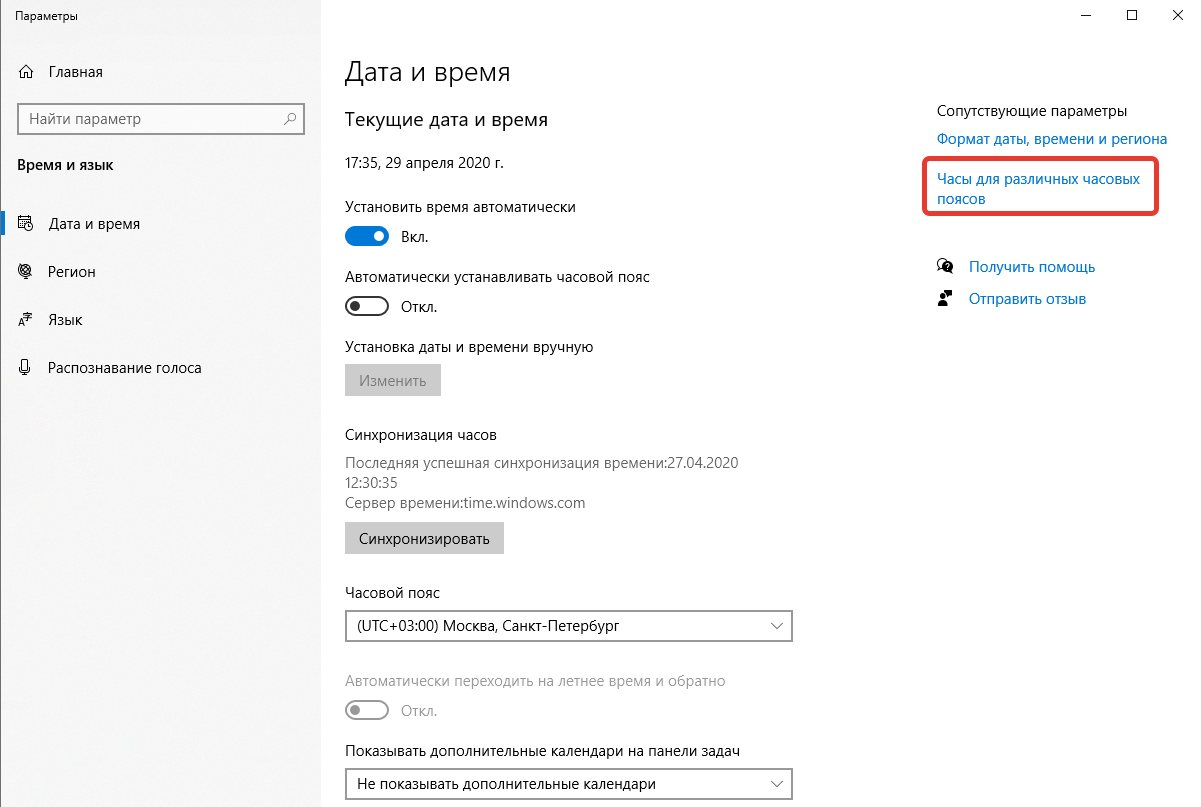Select Язык in sidebar
The image size is (1201, 807).
point(160,320)
